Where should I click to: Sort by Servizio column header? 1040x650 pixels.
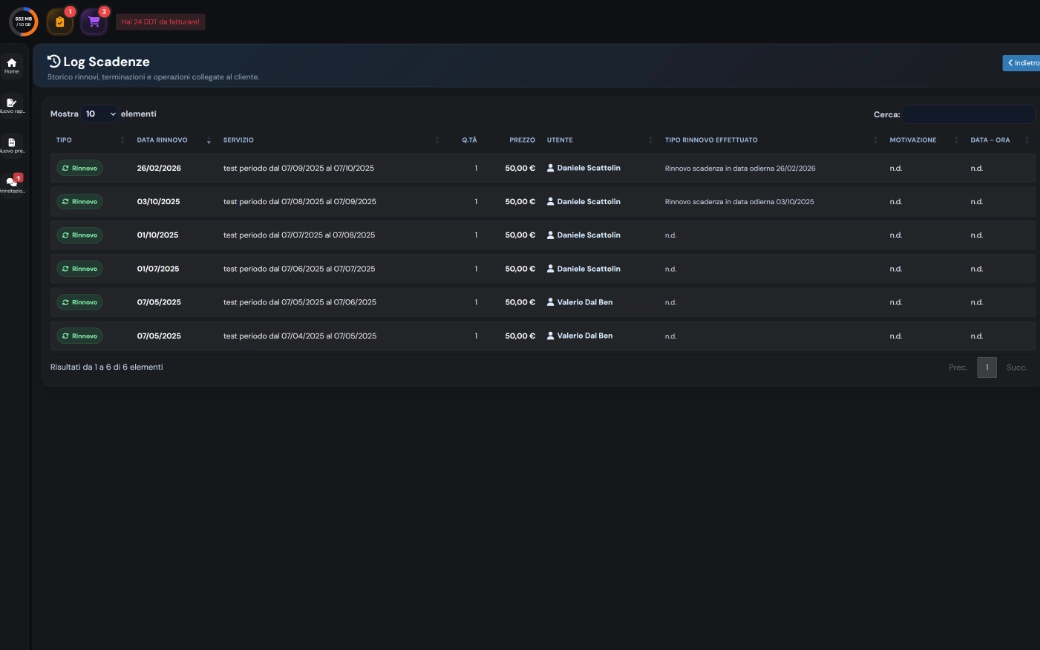pyautogui.click(x=330, y=140)
